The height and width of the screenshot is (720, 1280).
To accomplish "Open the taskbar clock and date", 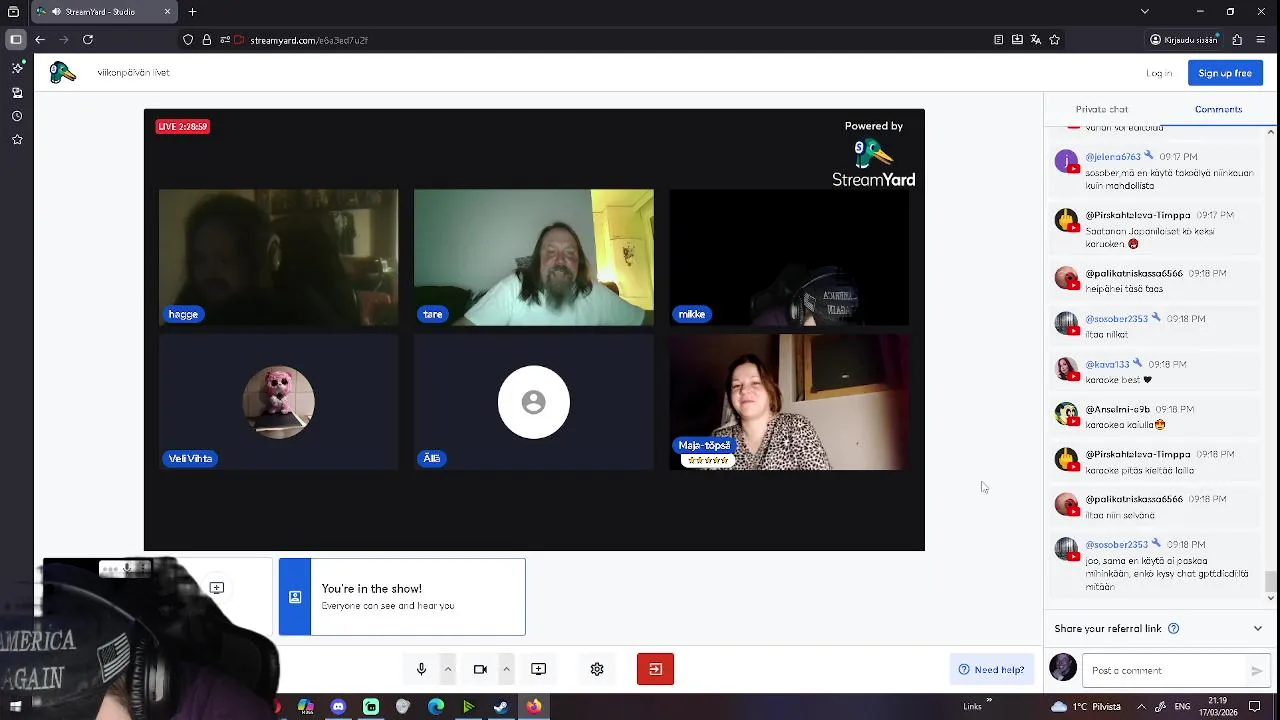I will click(x=1217, y=706).
